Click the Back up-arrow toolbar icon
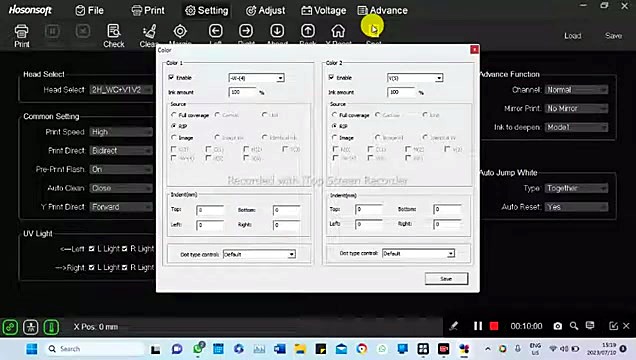Screen dimensions: 636x360 tap(308, 31)
